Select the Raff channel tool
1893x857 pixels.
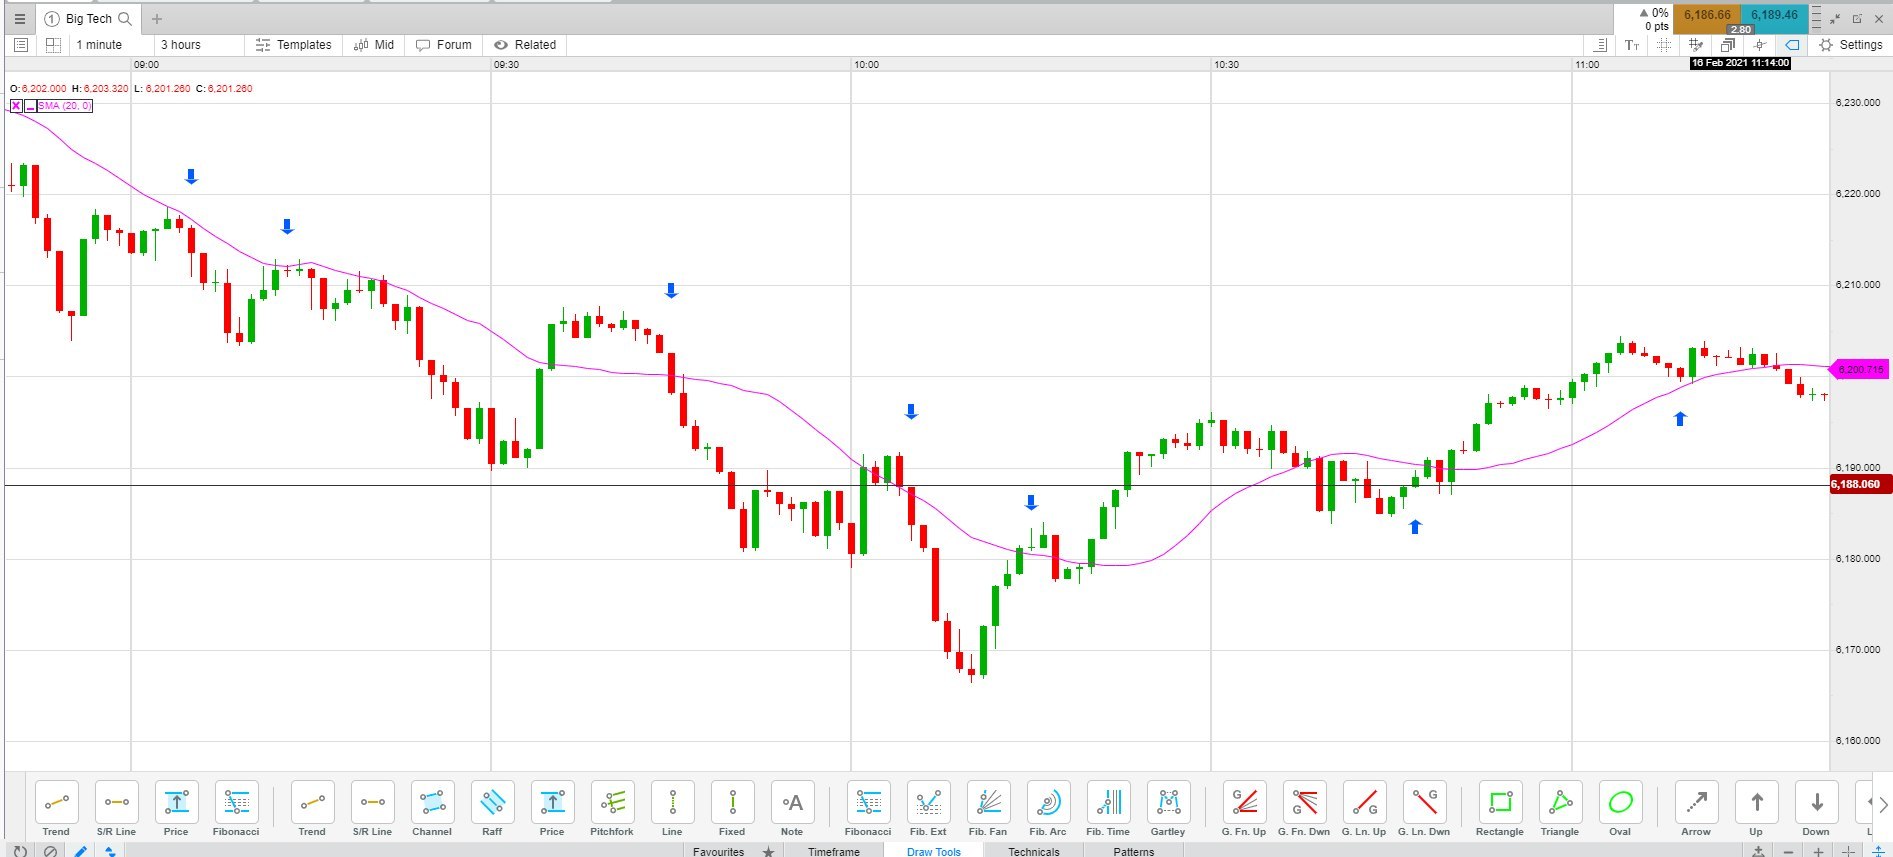492,808
